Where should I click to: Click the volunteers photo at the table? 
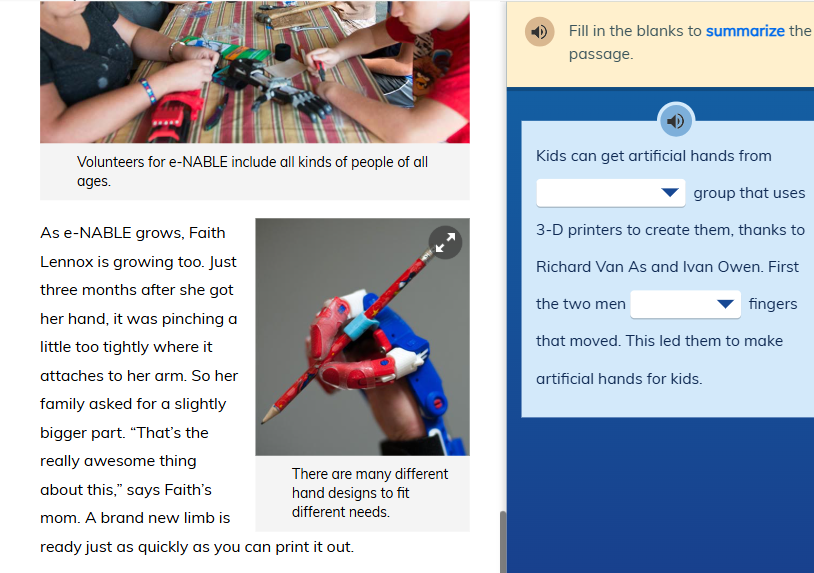pyautogui.click(x=255, y=72)
